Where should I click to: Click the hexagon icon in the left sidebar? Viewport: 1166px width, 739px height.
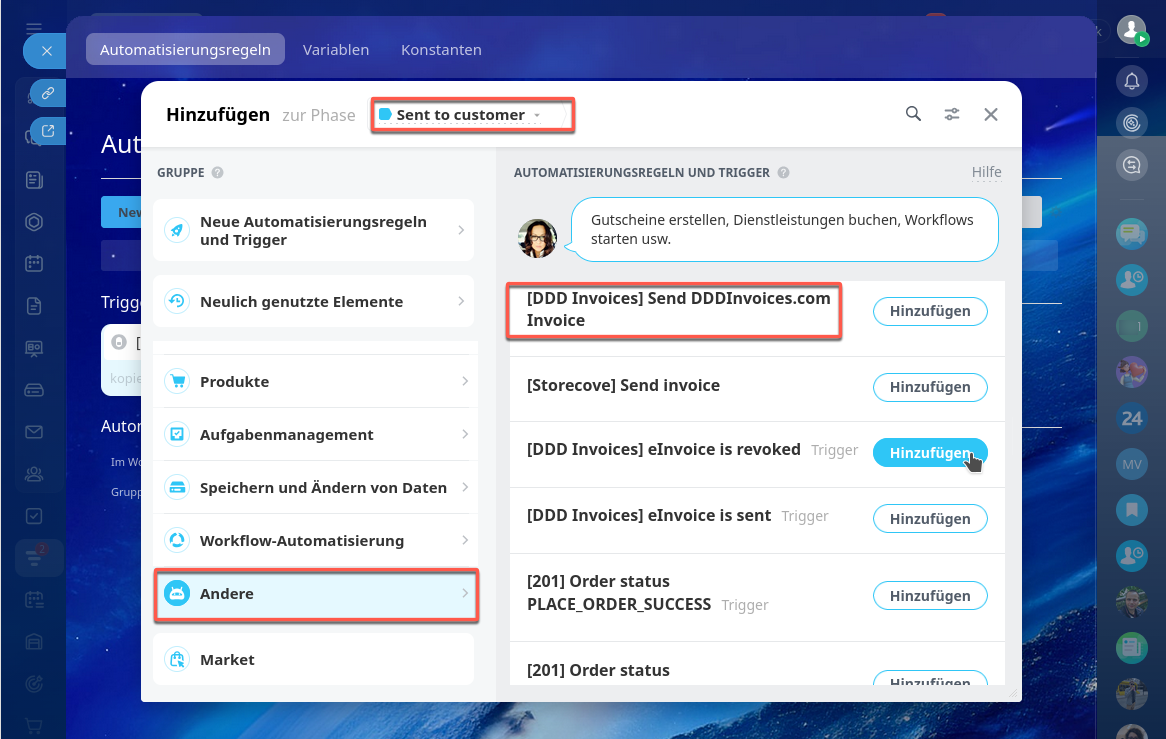tap(34, 222)
